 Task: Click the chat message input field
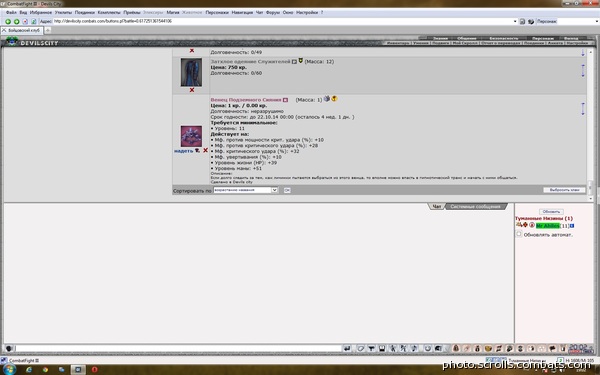pos(178,348)
